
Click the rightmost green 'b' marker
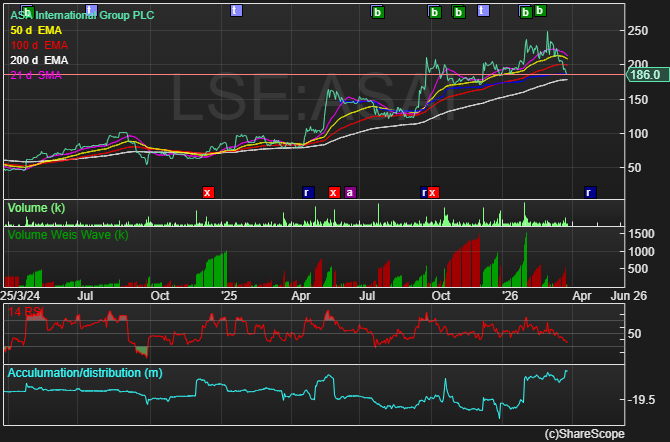[540, 11]
